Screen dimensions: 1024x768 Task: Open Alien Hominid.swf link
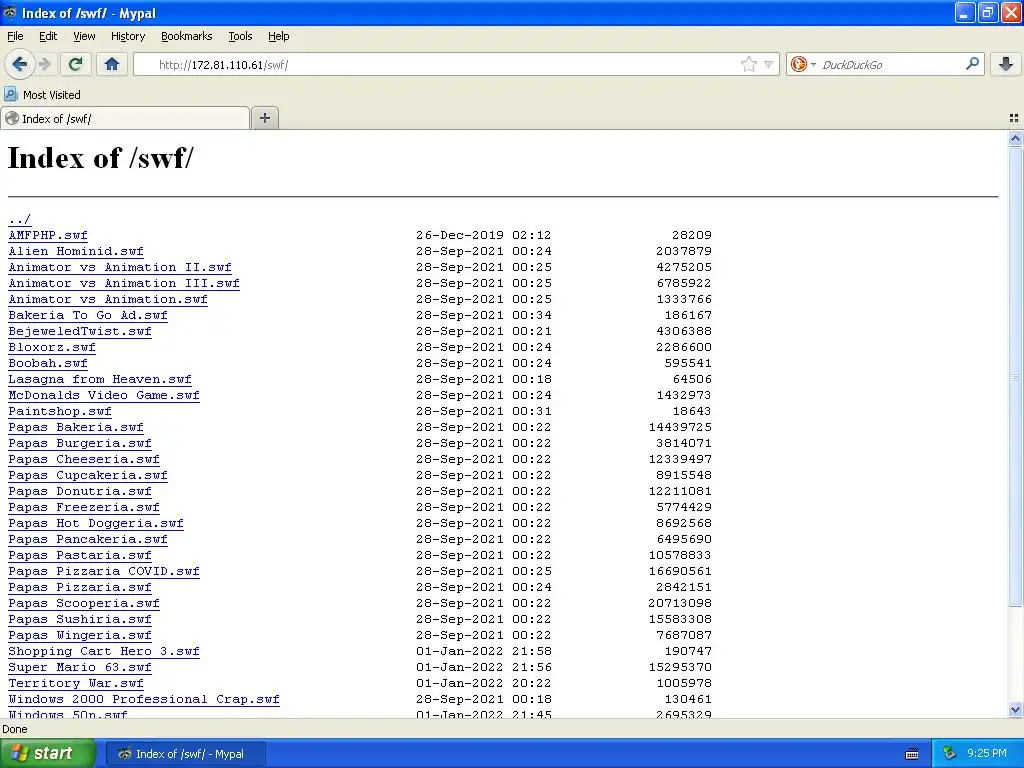click(76, 251)
